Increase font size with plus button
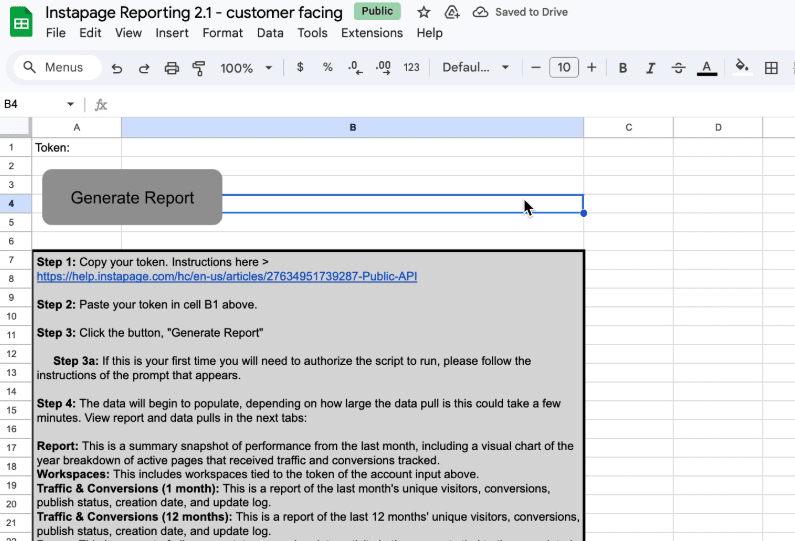795x541 pixels. click(592, 67)
